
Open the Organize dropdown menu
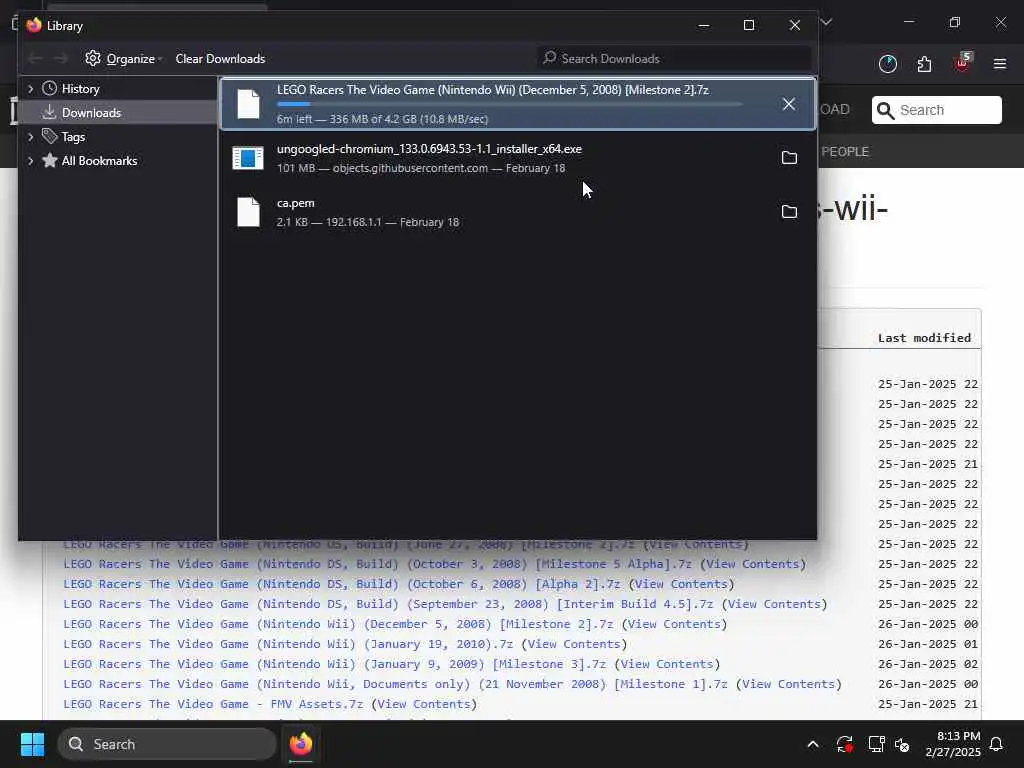[123, 59]
